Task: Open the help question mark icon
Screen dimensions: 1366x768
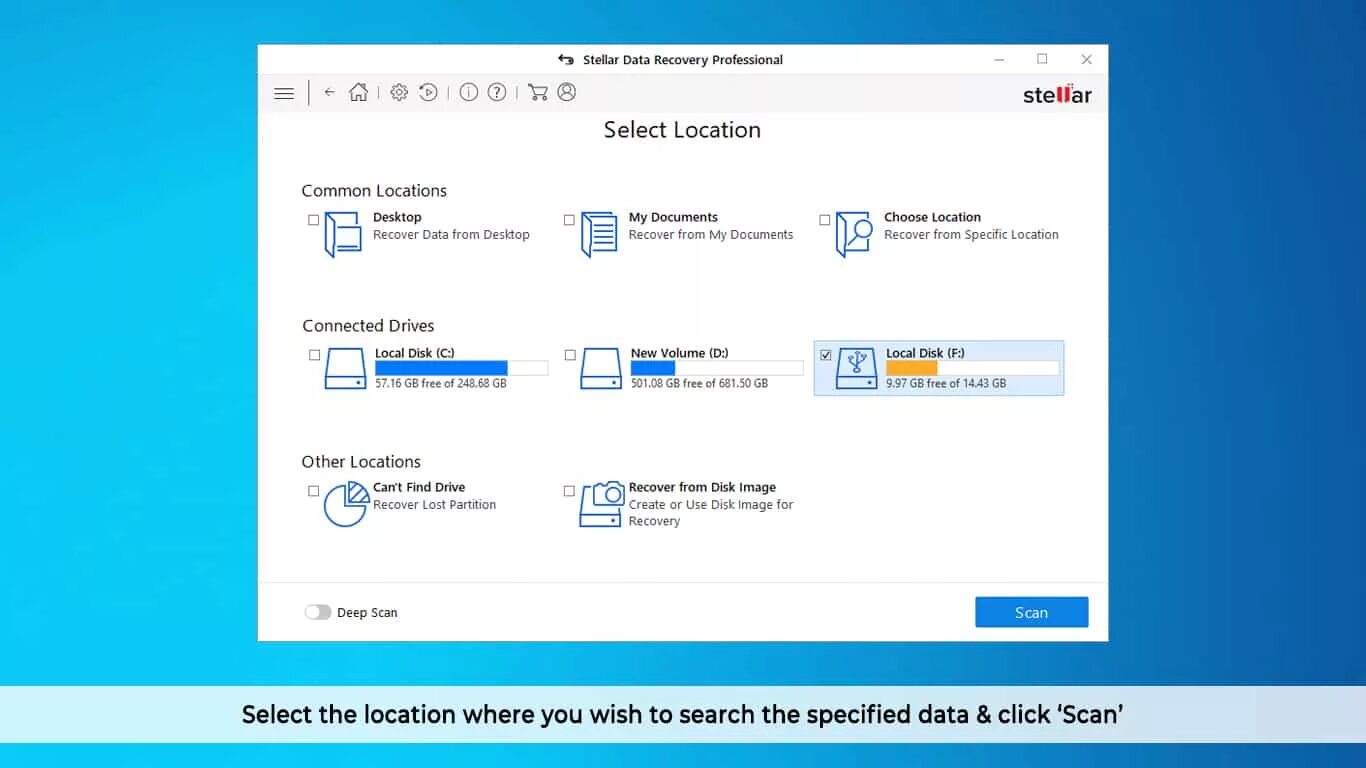Action: point(497,92)
